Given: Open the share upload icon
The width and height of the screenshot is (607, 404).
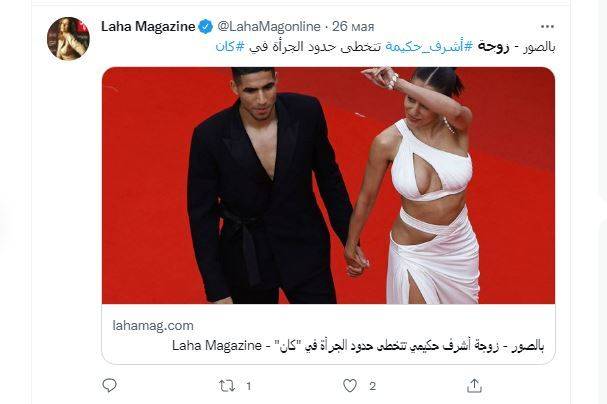Looking at the screenshot, I should tap(474, 385).
